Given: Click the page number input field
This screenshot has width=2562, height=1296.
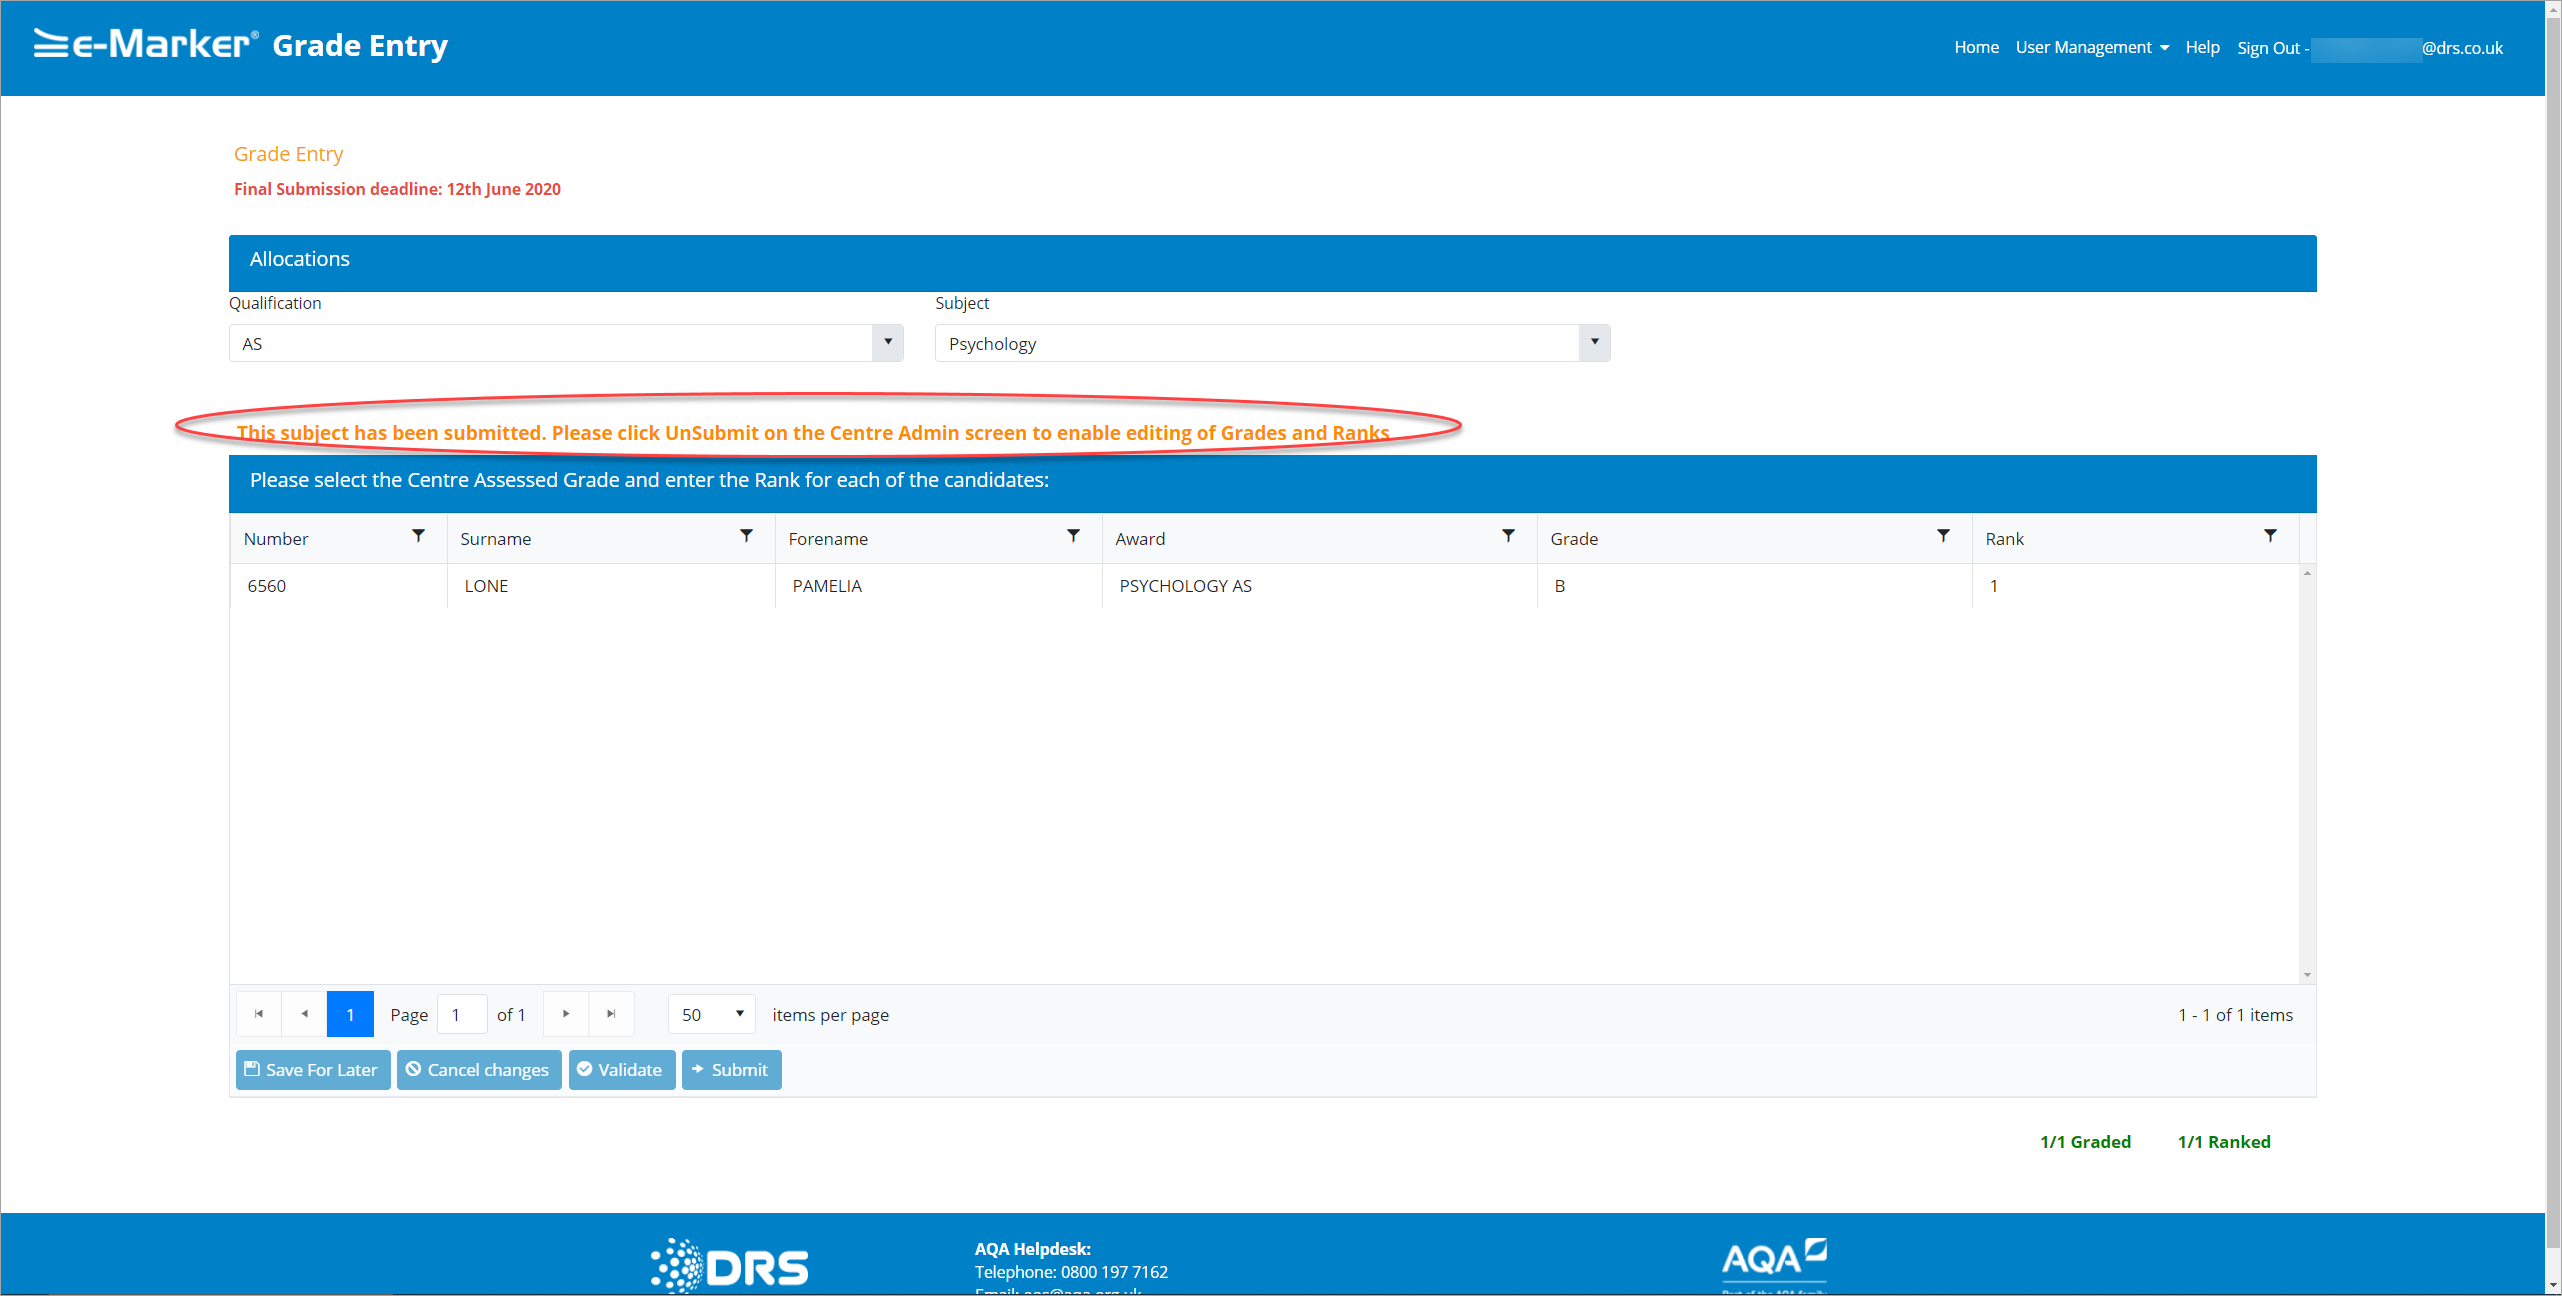Looking at the screenshot, I should [462, 1014].
